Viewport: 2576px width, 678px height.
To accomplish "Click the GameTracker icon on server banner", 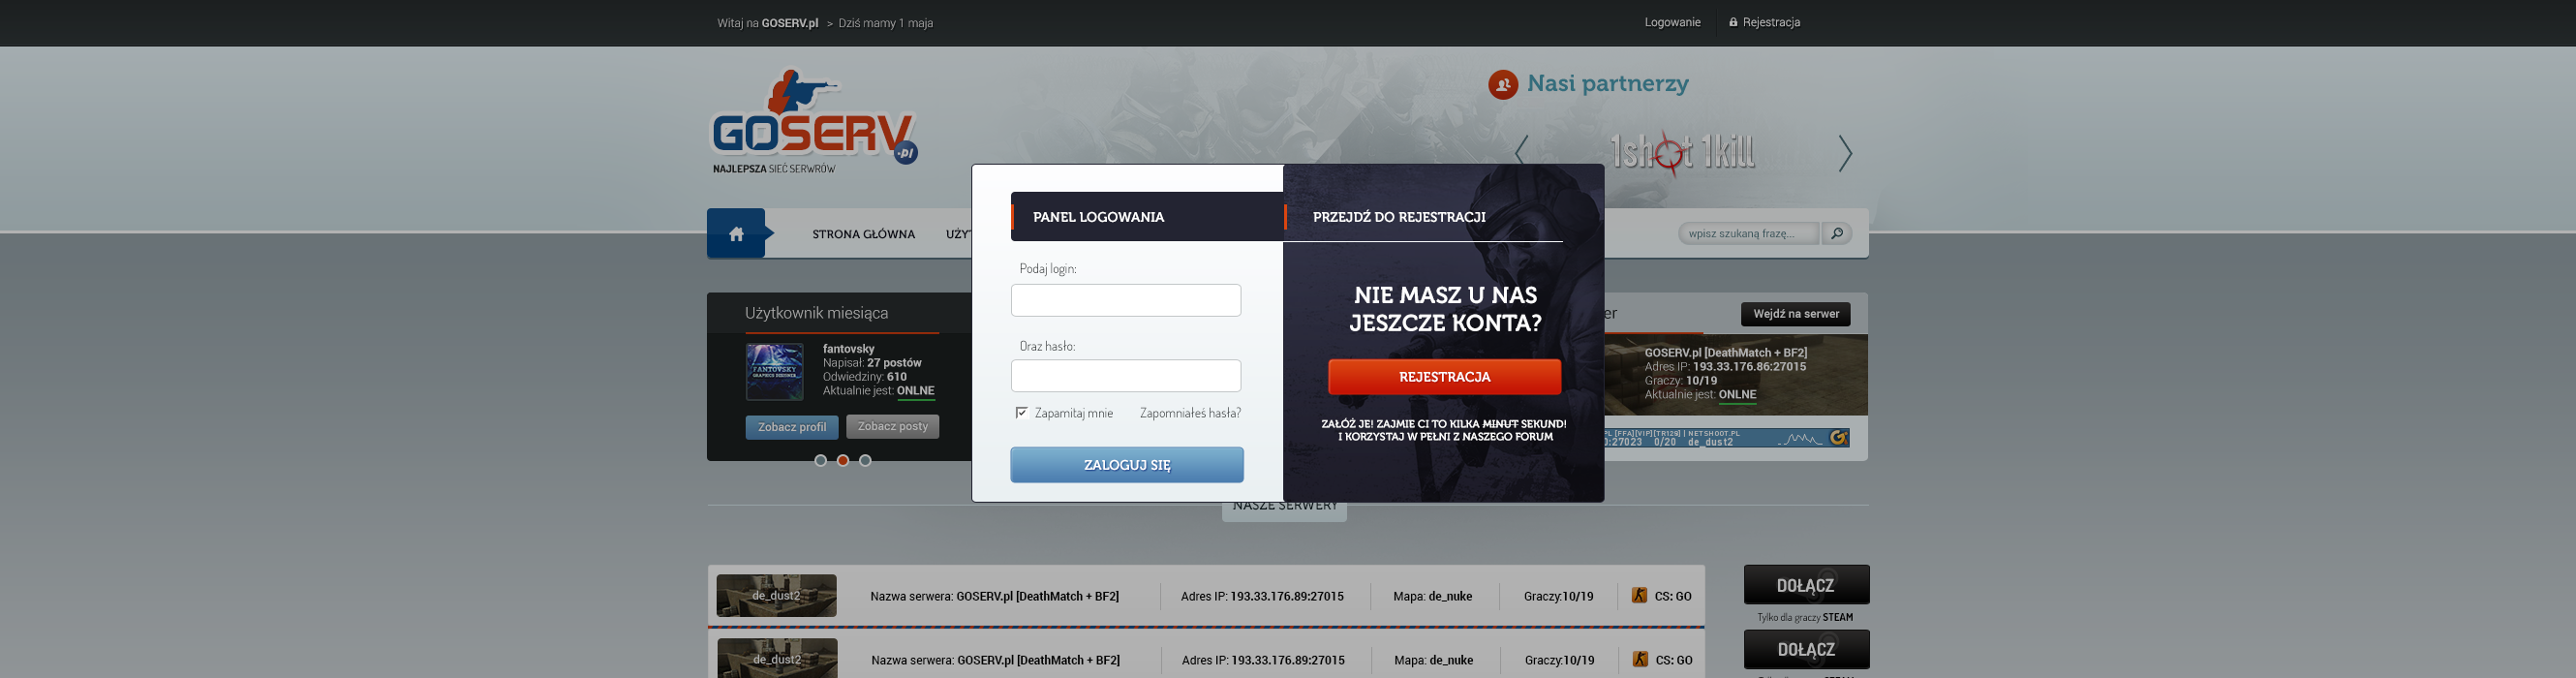I will pos(1838,438).
